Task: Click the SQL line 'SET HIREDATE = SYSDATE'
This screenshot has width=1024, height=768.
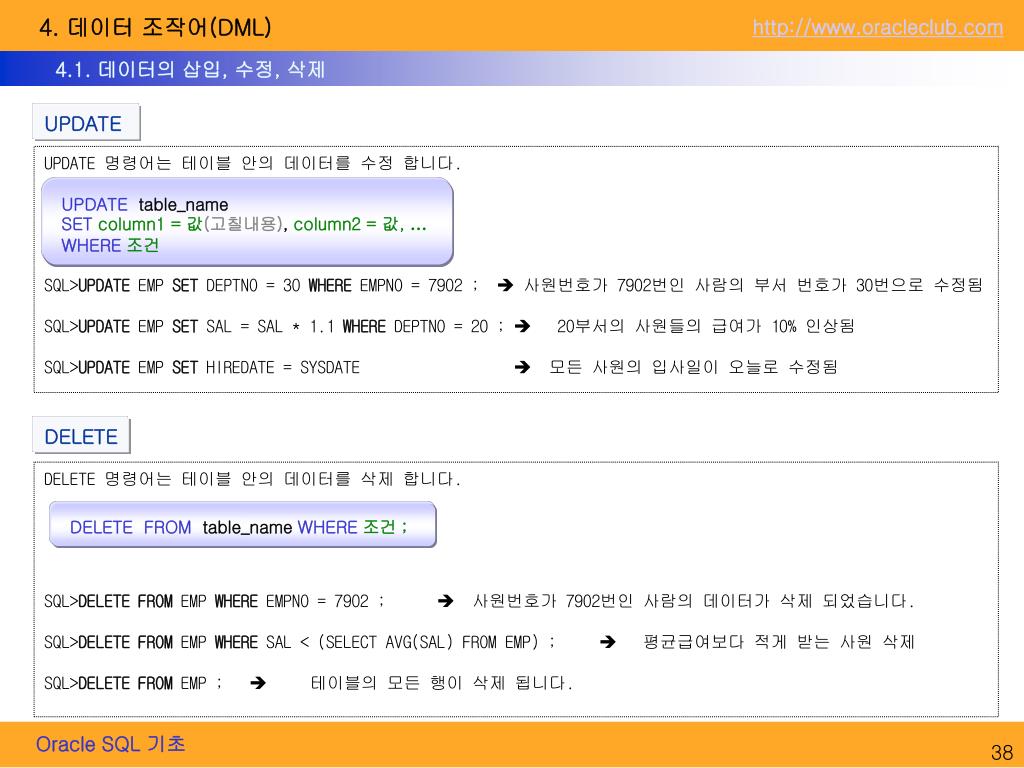Action: [x=202, y=367]
